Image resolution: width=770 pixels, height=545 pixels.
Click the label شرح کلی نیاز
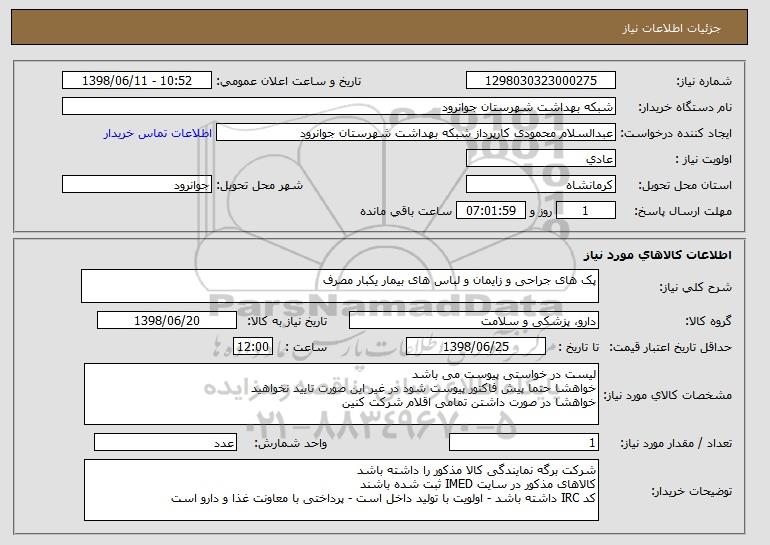(695, 287)
